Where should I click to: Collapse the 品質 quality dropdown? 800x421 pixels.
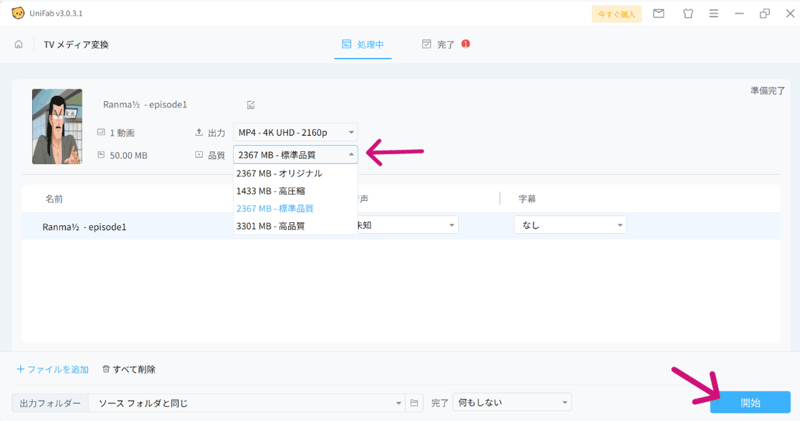(295, 155)
